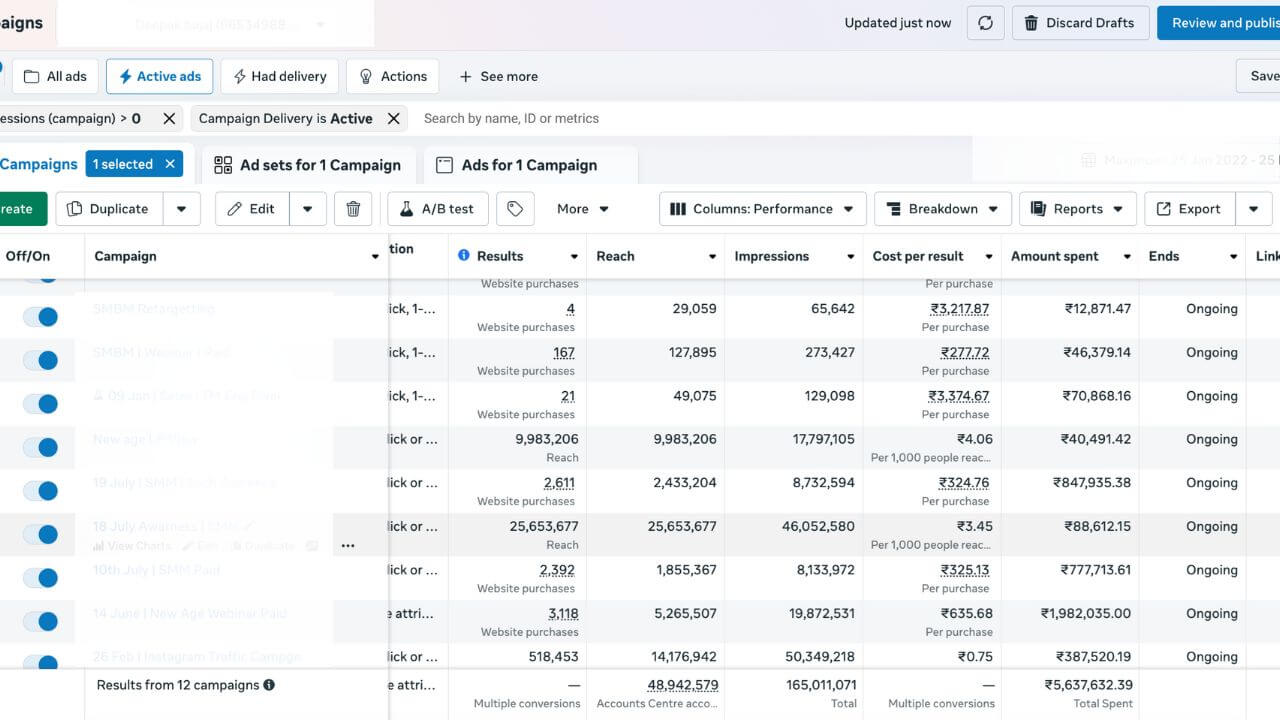Select the Had delivery filter
Image resolution: width=1280 pixels, height=720 pixels.
279,76
